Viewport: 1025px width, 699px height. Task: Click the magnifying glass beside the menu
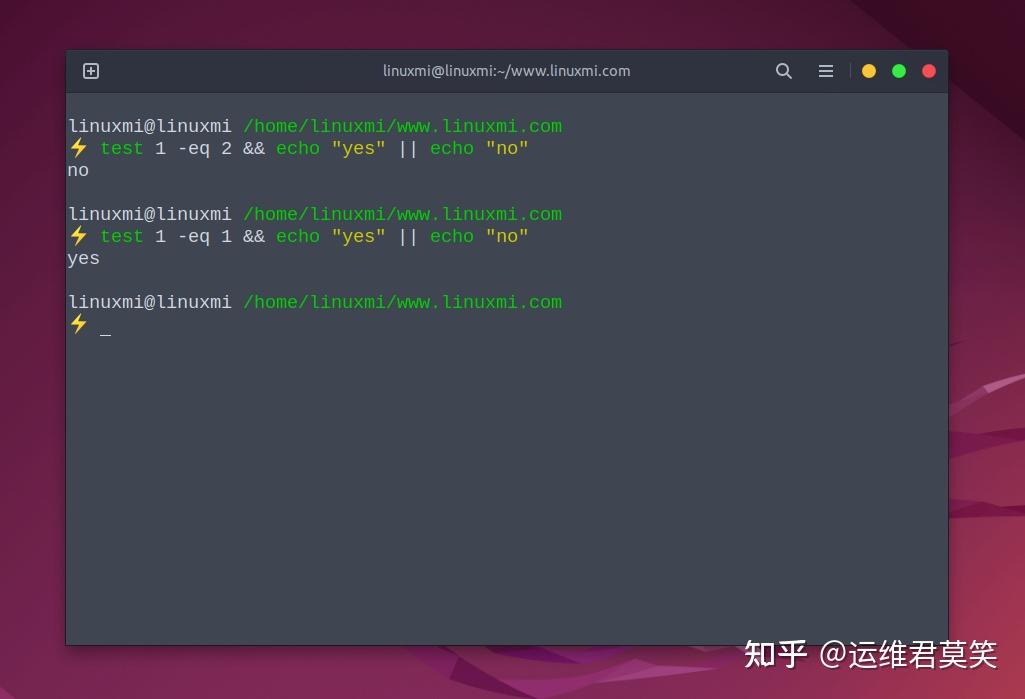click(784, 71)
